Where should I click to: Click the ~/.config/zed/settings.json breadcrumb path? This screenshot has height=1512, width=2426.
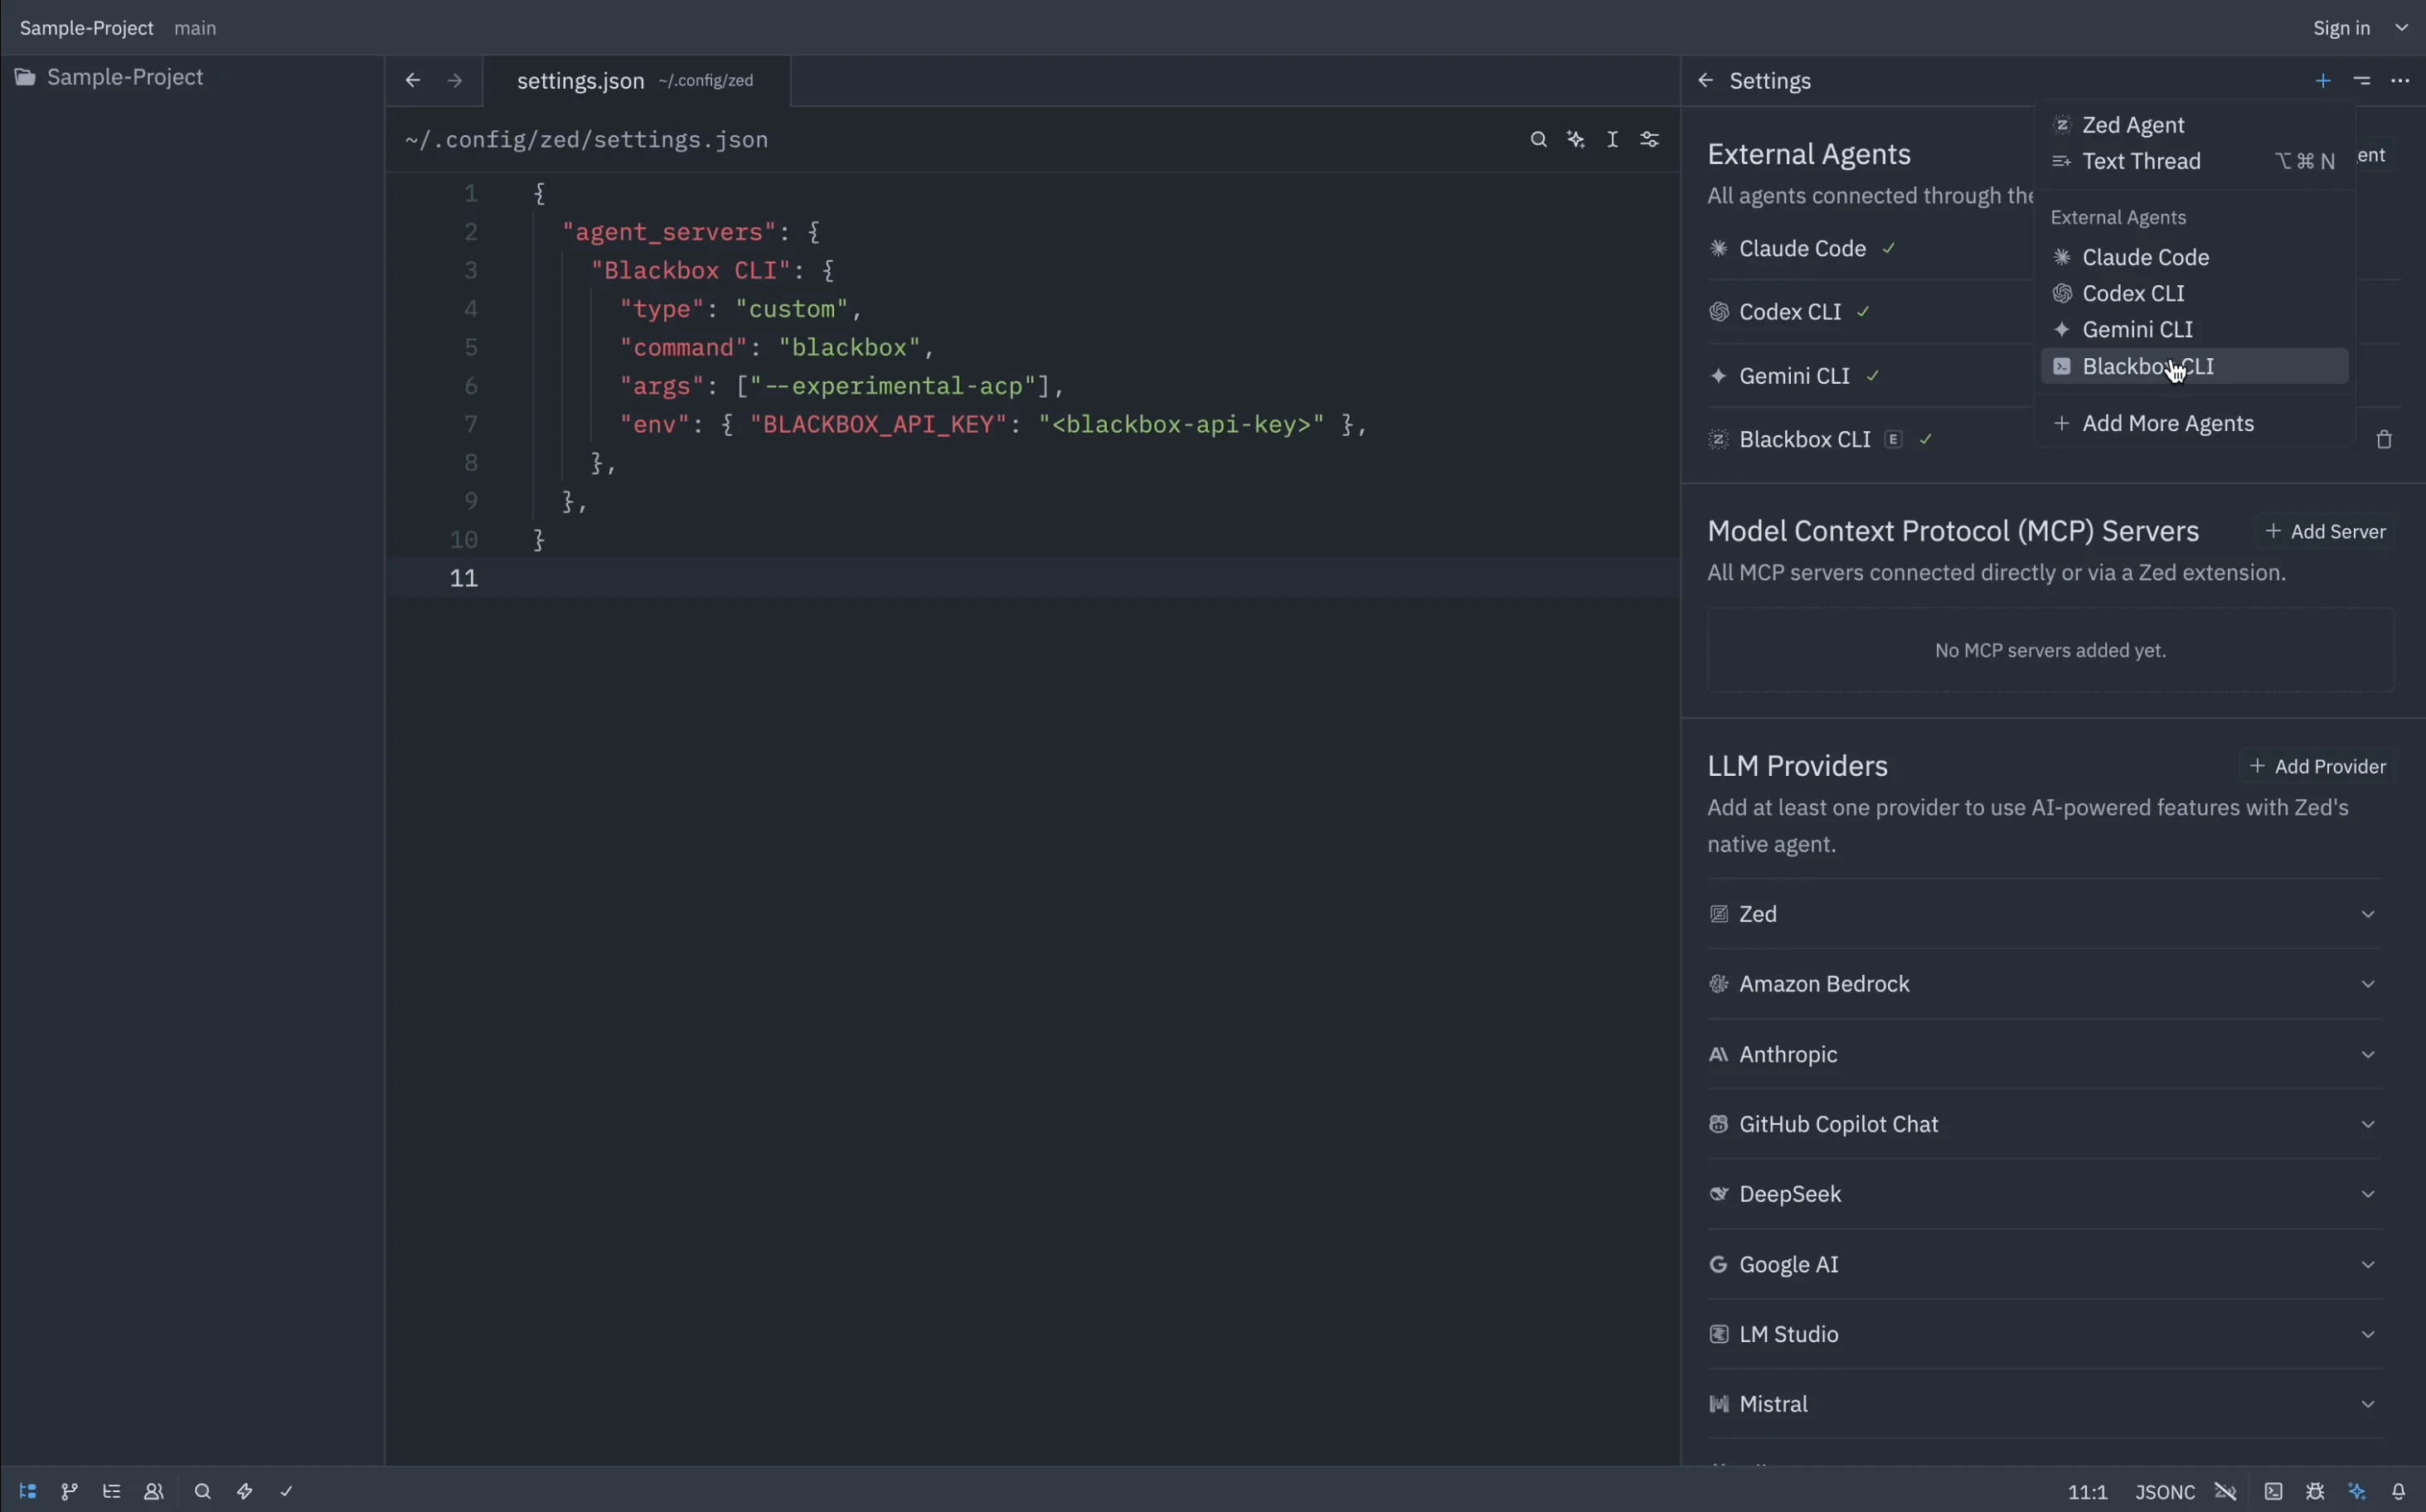(586, 140)
